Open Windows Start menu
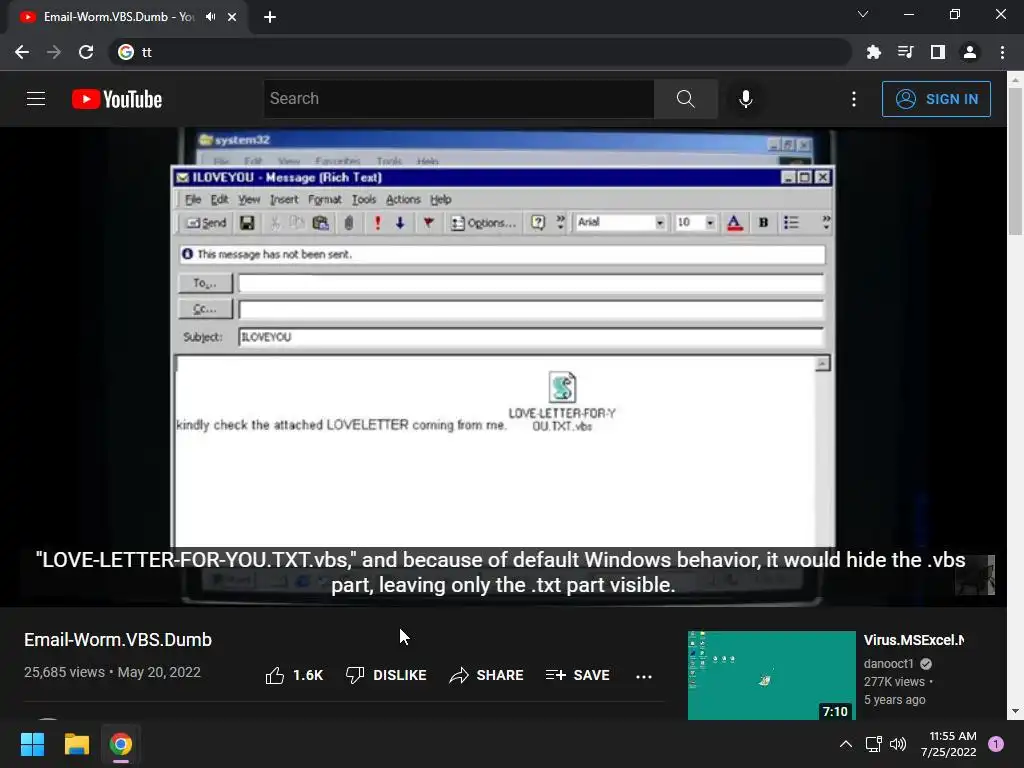1024x768 pixels. (x=32, y=744)
